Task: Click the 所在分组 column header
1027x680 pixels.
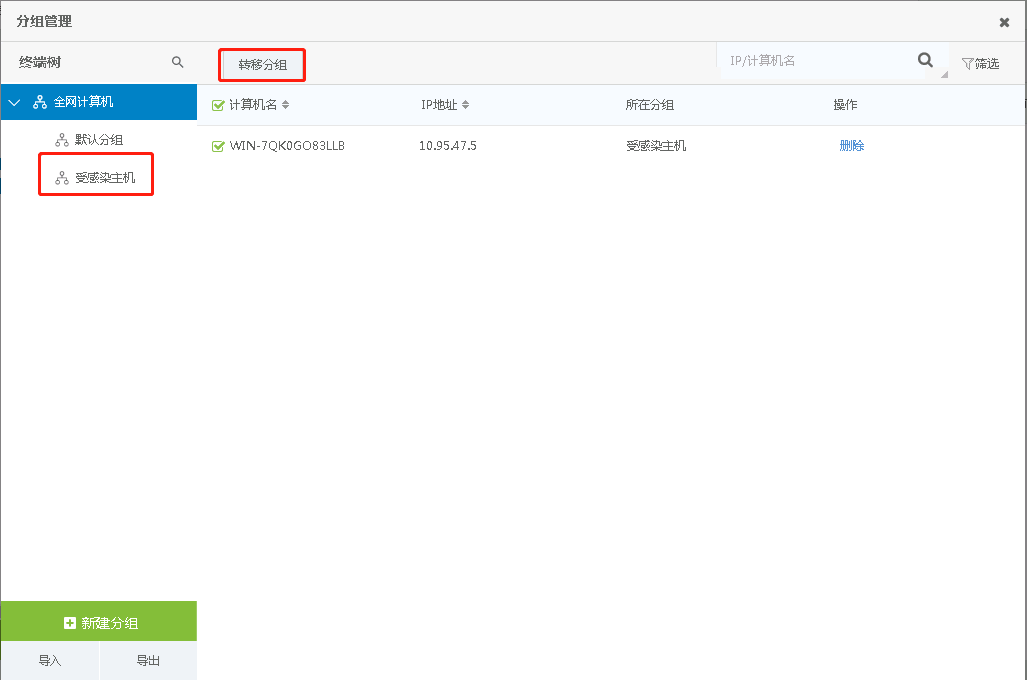Action: click(x=649, y=105)
